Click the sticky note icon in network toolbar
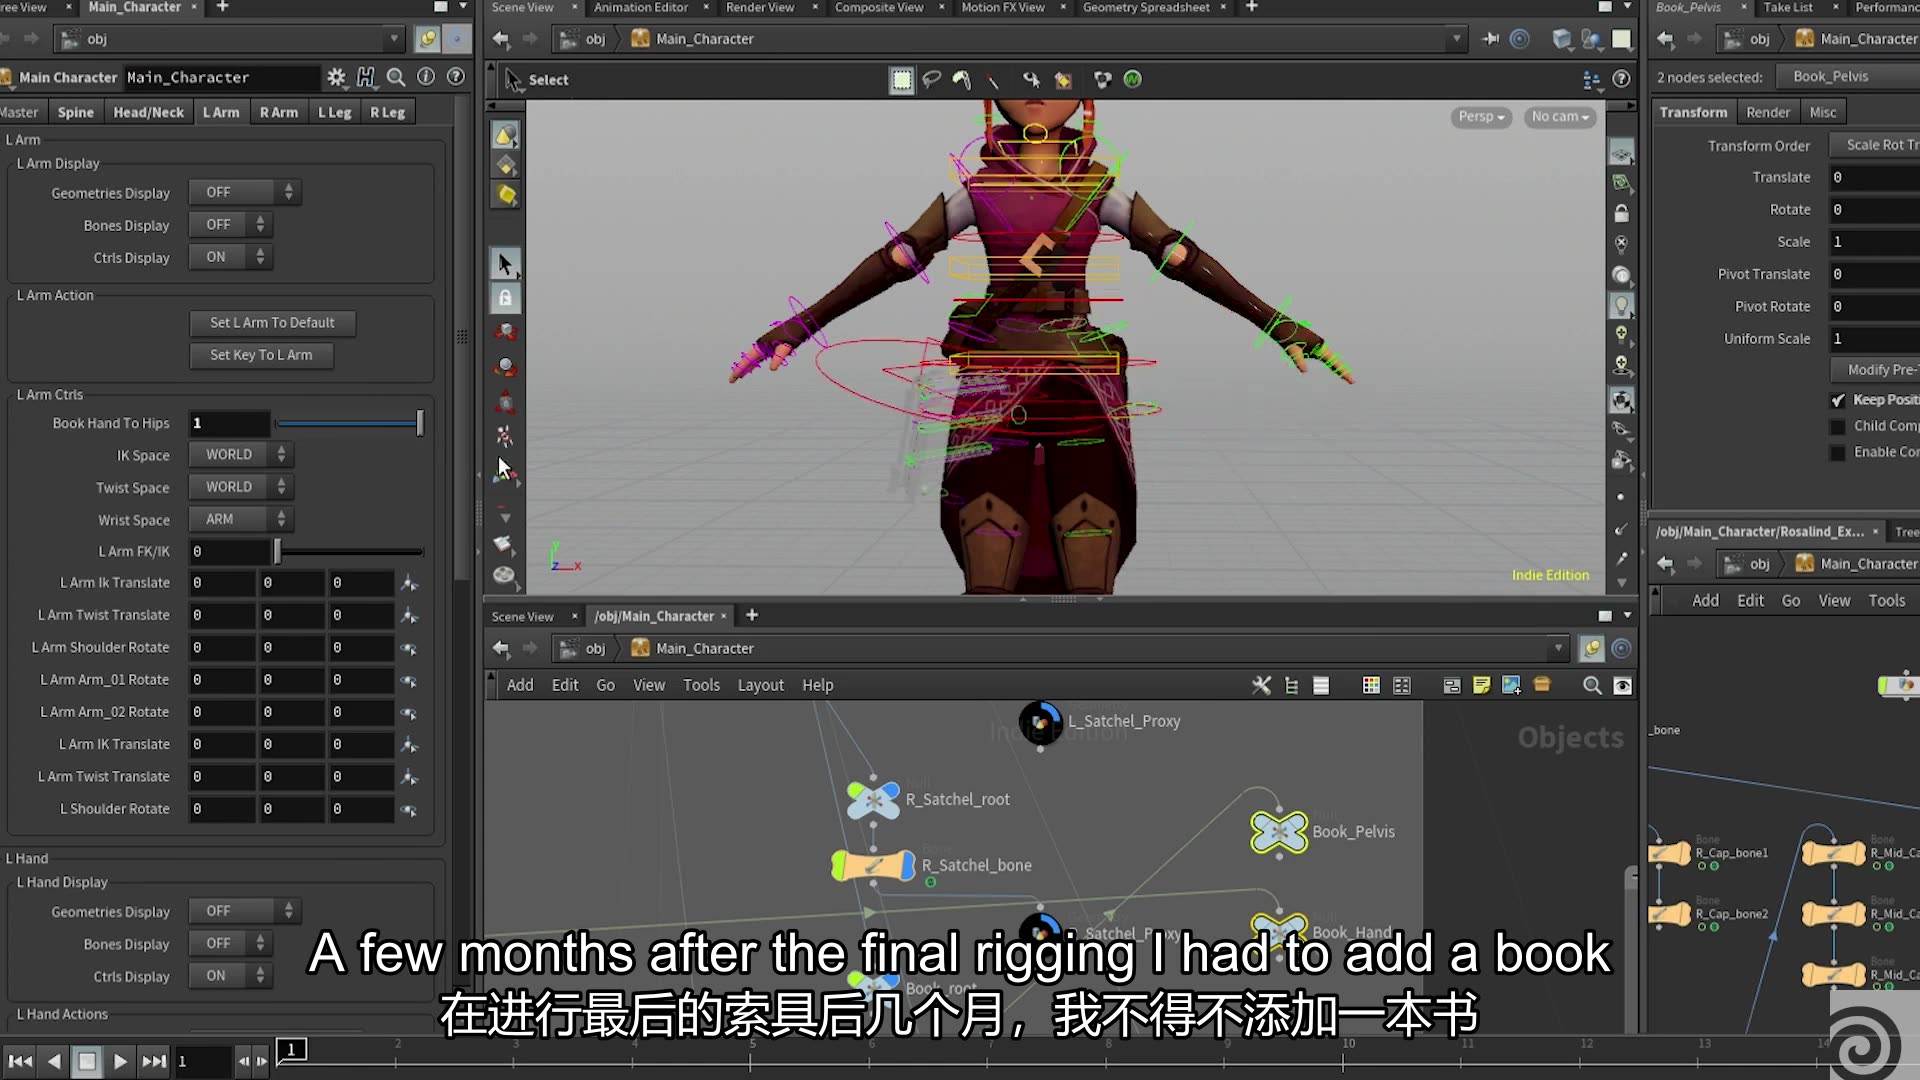Image resolution: width=1920 pixels, height=1080 pixels. tap(1482, 685)
